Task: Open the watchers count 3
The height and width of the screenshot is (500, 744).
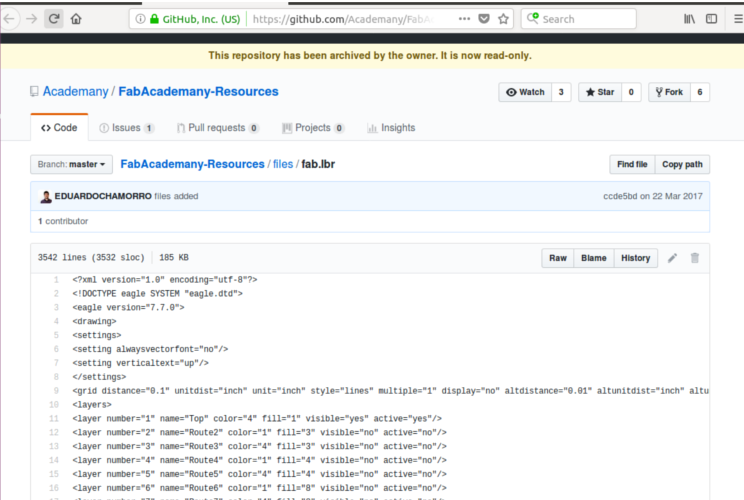Action: point(561,92)
